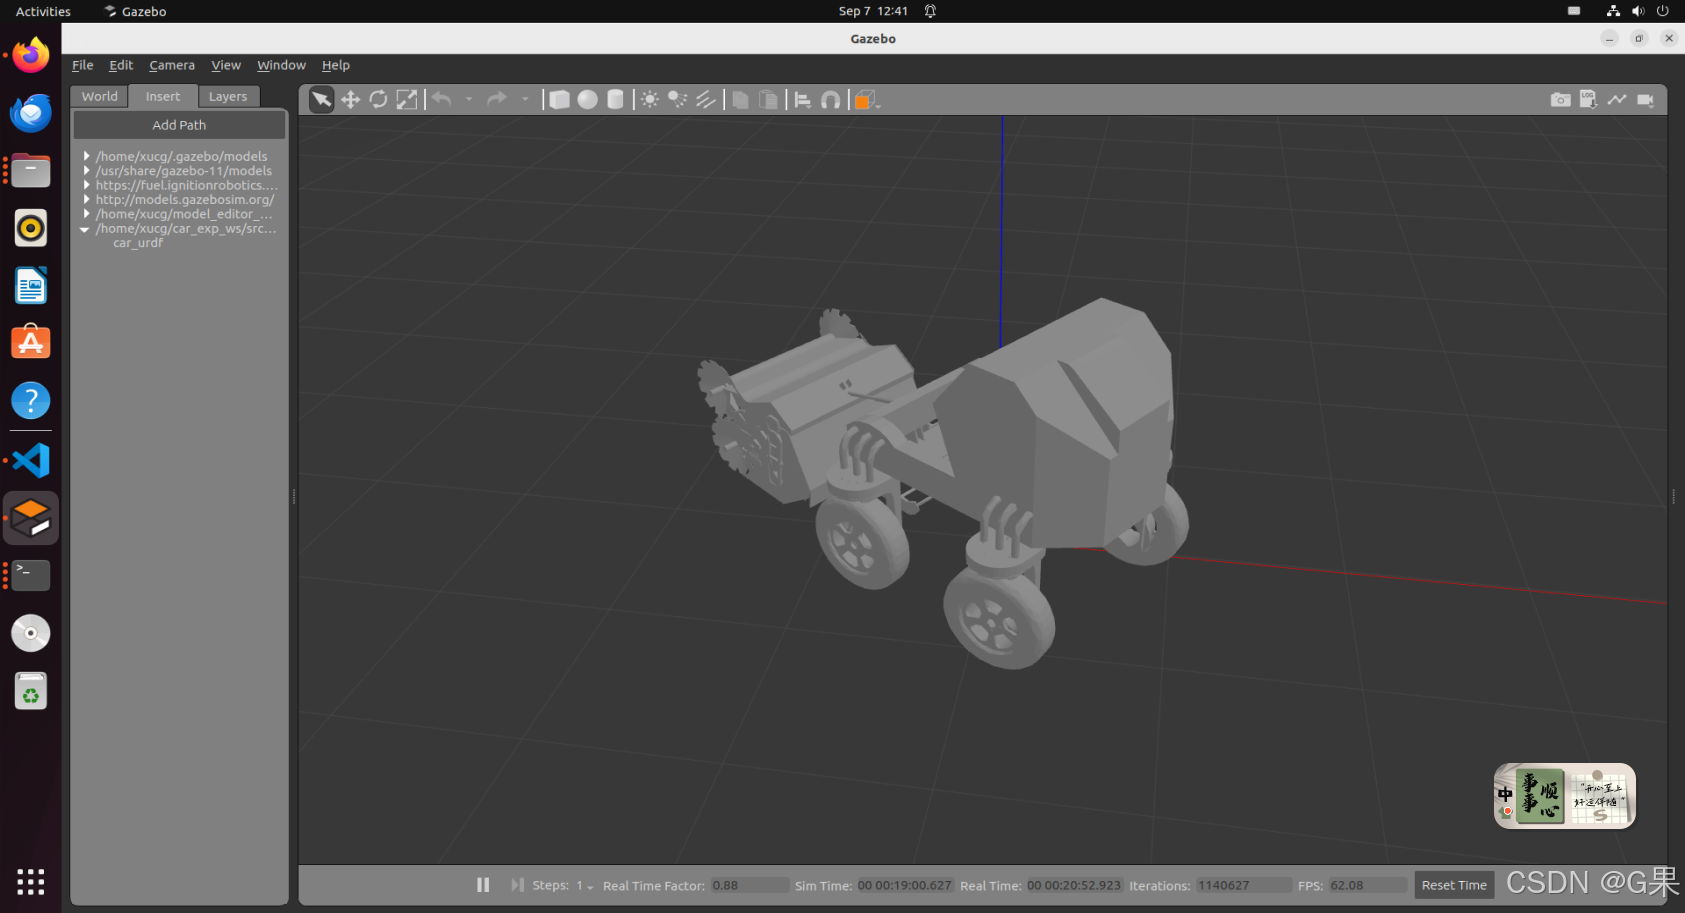Open the data logger icon
1685x913 pixels.
click(1588, 99)
